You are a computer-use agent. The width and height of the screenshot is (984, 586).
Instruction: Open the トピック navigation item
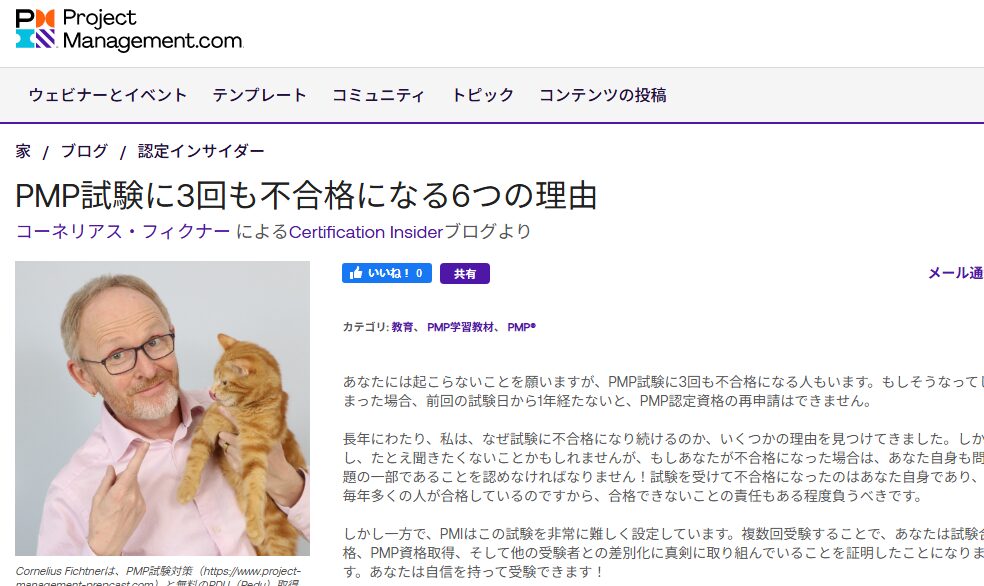483,95
